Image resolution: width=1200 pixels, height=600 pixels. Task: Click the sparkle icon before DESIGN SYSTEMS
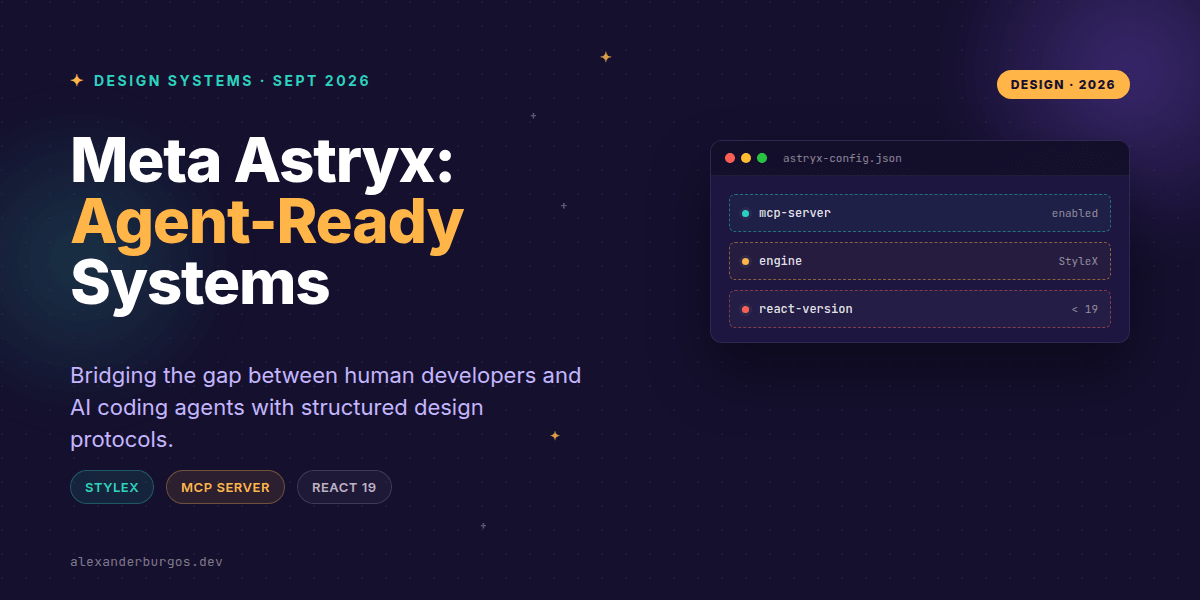77,81
